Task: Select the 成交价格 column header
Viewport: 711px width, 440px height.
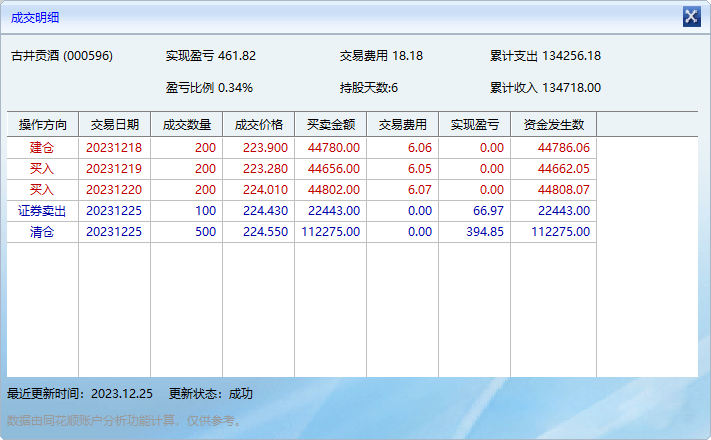Action: (x=258, y=125)
